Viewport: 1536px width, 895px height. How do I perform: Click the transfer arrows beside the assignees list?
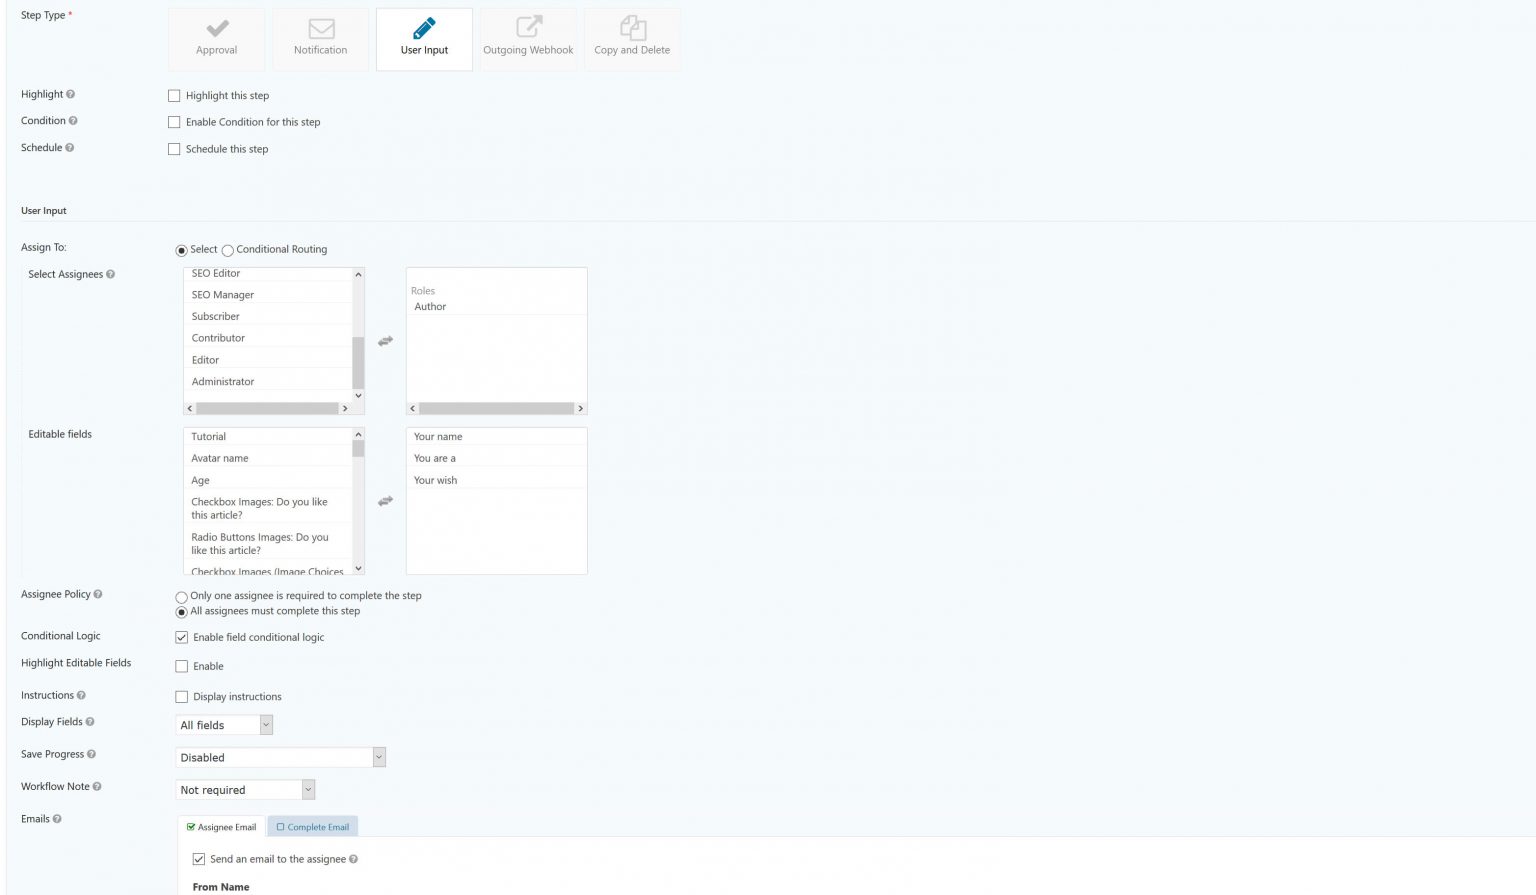(x=385, y=340)
